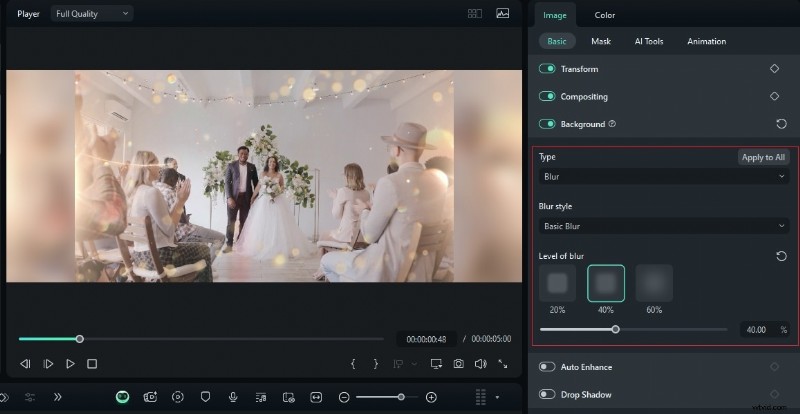This screenshot has width=800, height=414.
Task: Click the mark in brace icon
Action: click(353, 364)
